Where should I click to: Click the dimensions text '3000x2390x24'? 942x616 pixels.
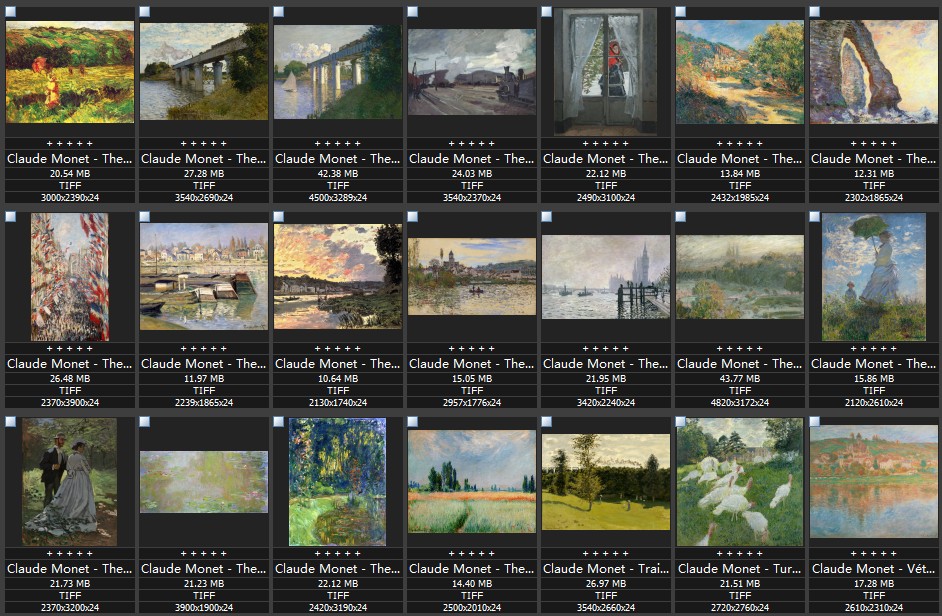70,197
